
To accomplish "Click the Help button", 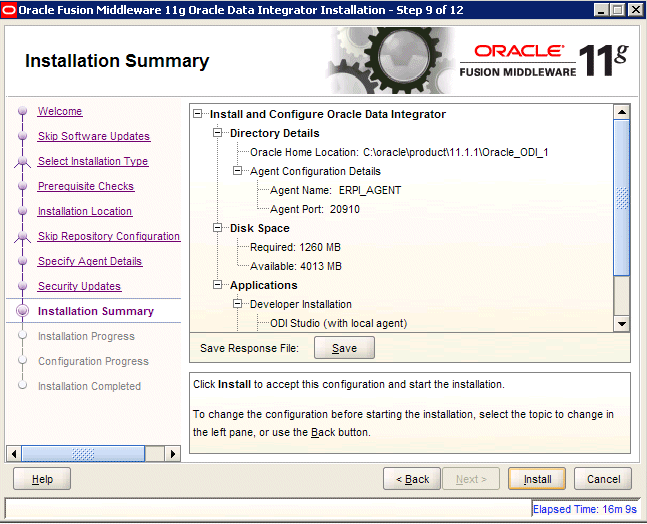I will tap(42, 479).
